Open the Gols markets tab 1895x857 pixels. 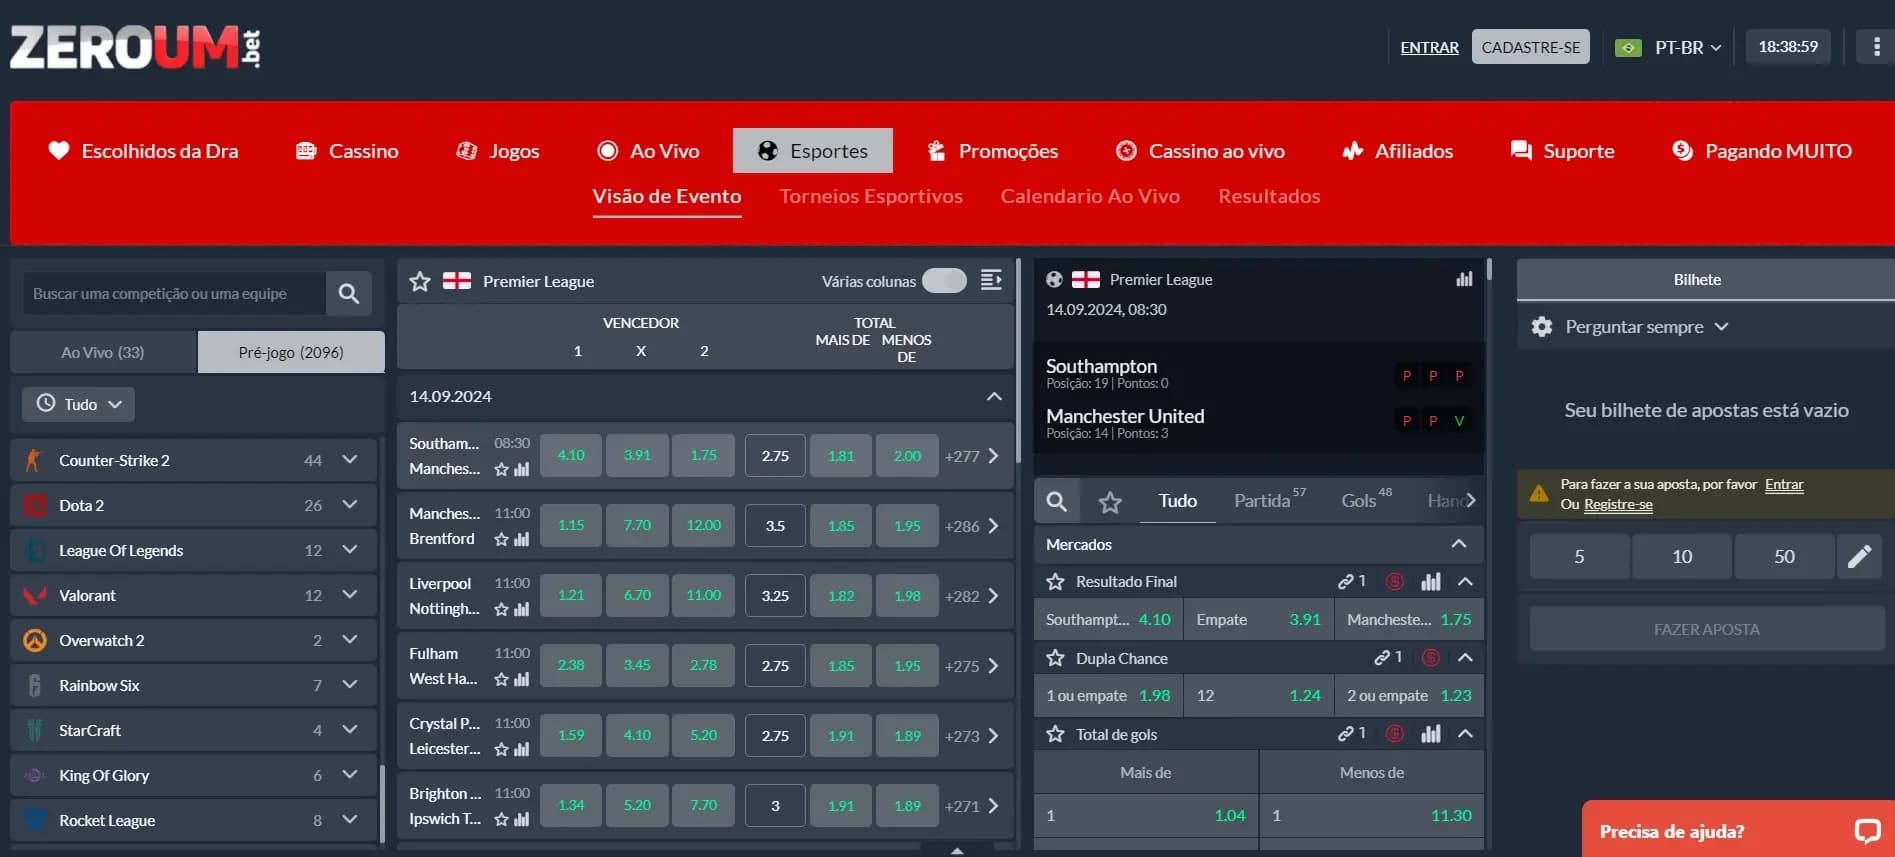(x=1366, y=500)
